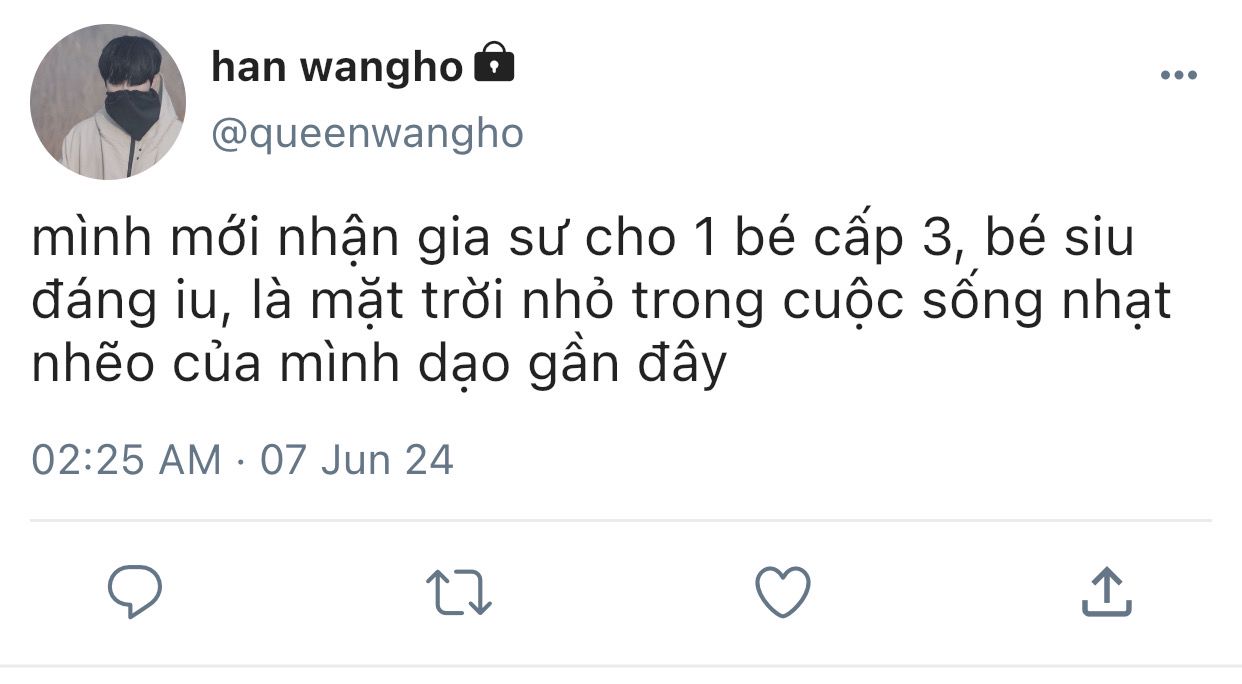Click the tweet line starting "đáng iu, là mặt trời"
1242x684 pixels.
tap(601, 303)
